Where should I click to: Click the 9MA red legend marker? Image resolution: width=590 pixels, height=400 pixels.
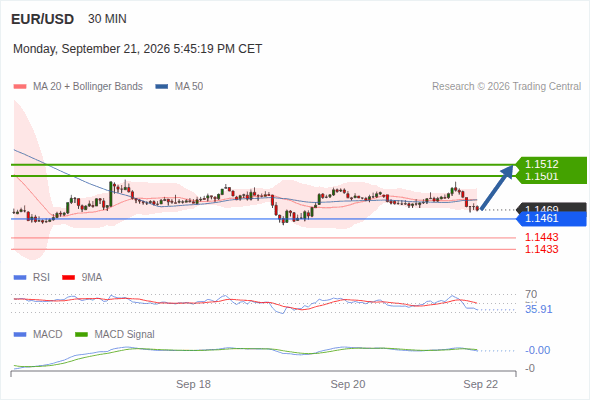tap(68, 278)
